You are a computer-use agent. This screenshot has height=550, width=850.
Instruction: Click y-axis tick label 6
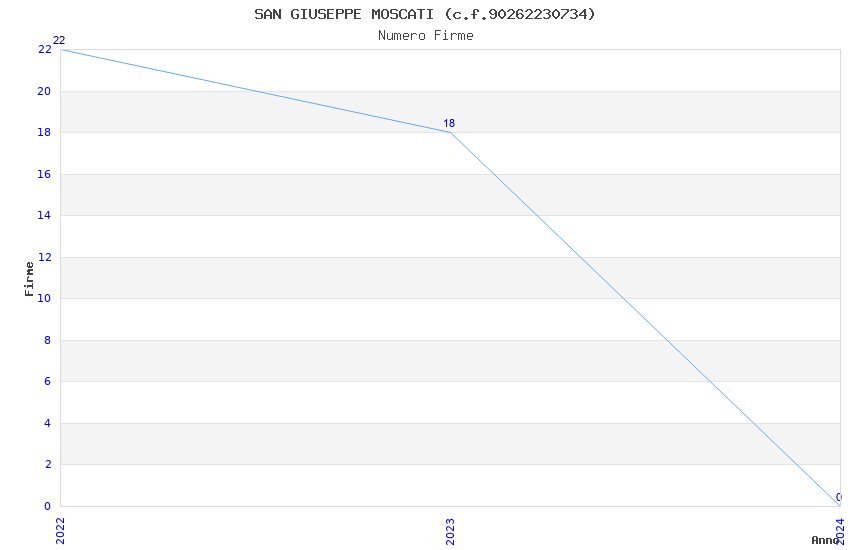pos(48,381)
